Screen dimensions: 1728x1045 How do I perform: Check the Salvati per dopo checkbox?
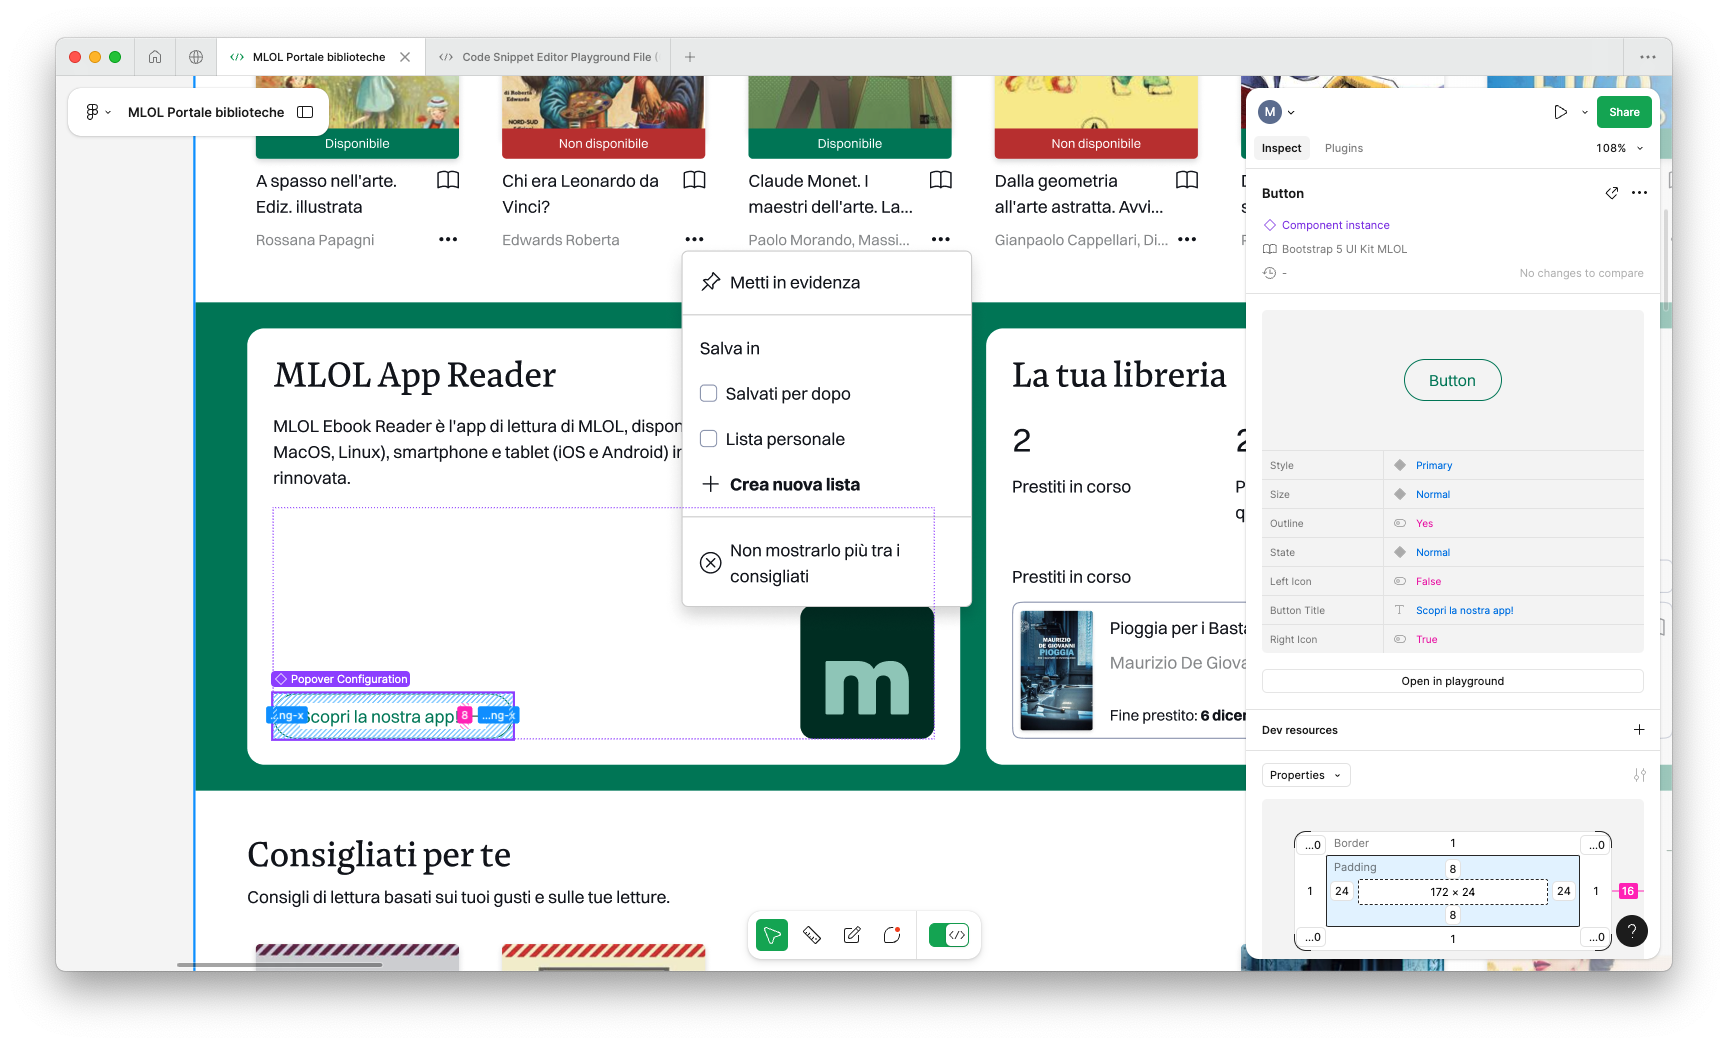(709, 394)
